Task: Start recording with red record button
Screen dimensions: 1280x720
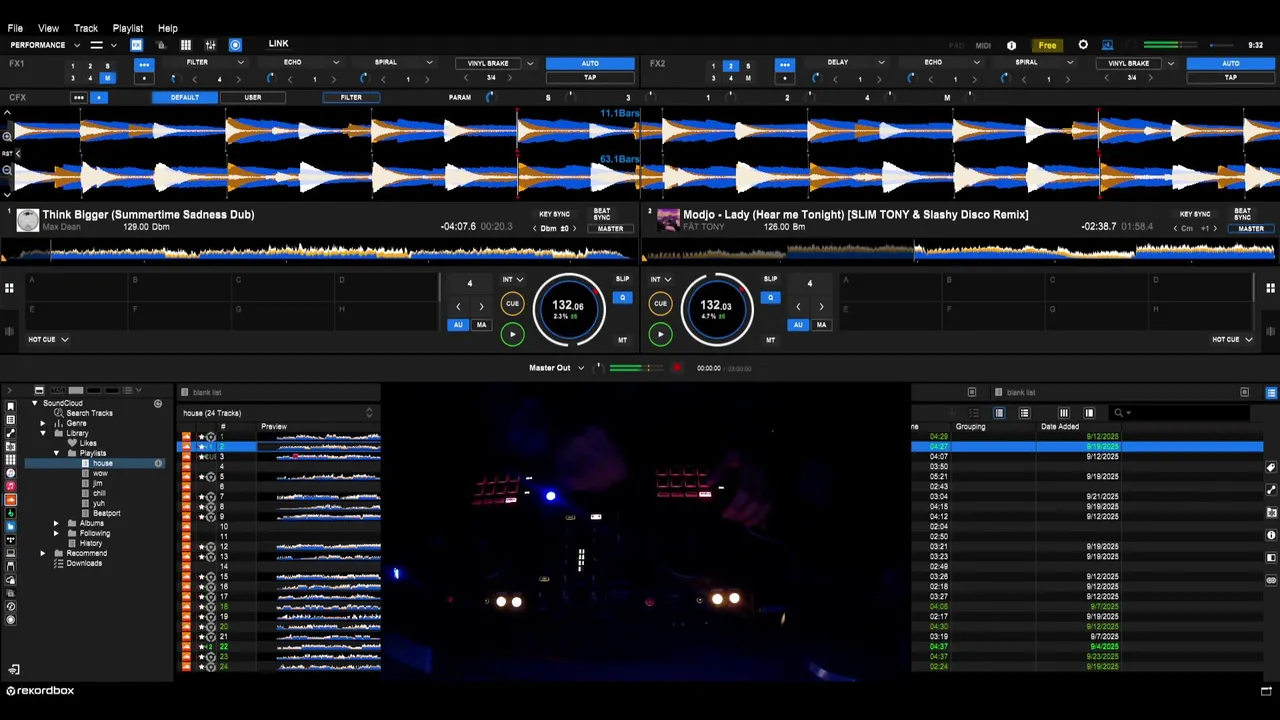Action: (x=677, y=368)
